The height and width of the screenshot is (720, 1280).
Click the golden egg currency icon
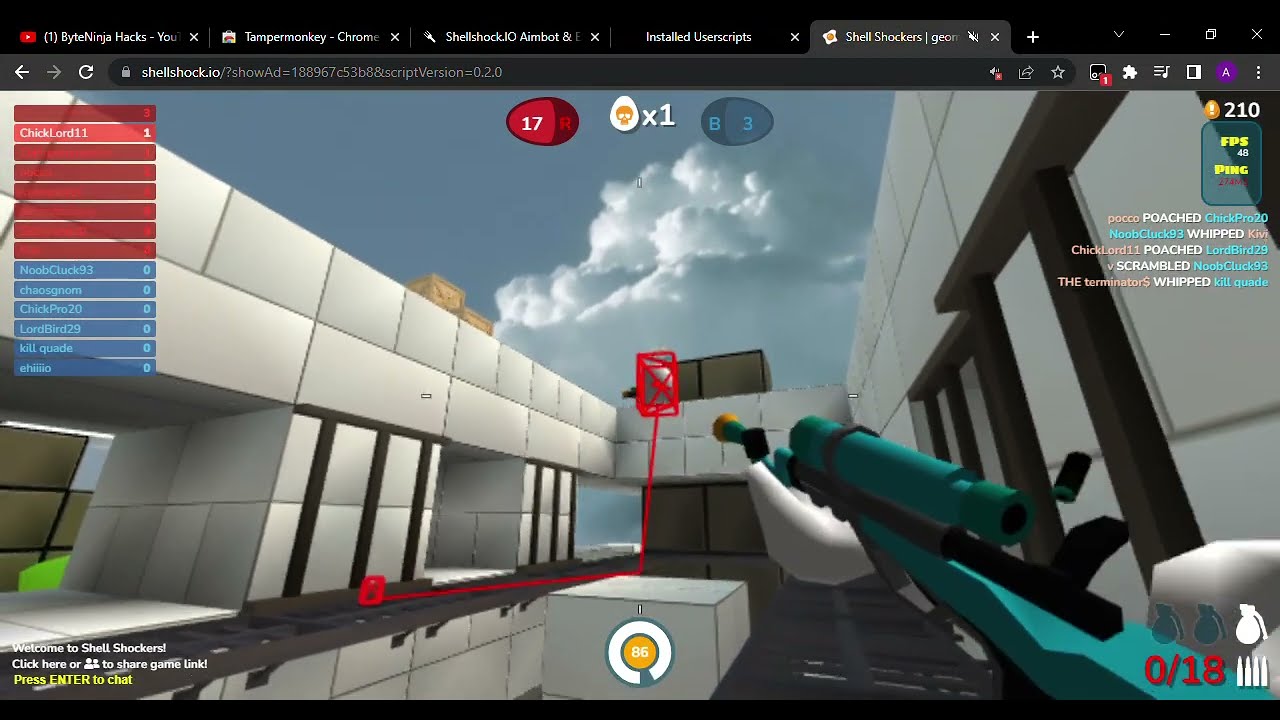click(1212, 110)
